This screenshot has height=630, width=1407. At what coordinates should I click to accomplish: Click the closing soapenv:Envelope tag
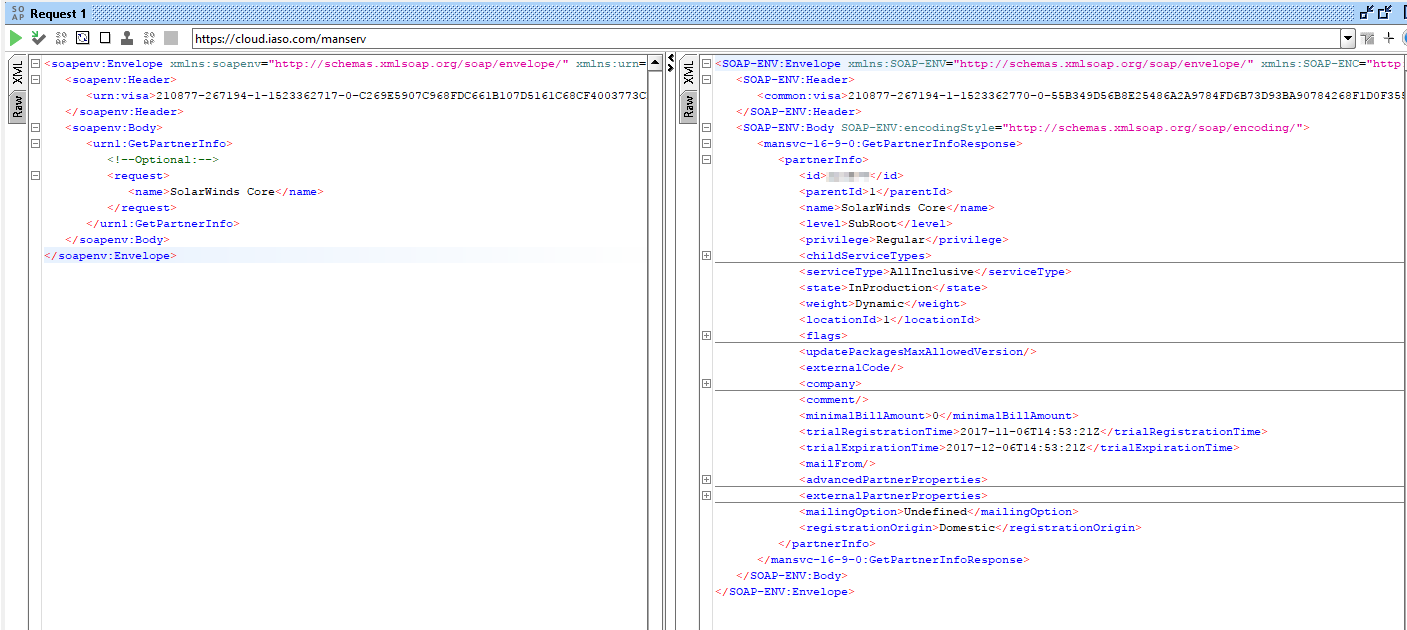pos(110,255)
